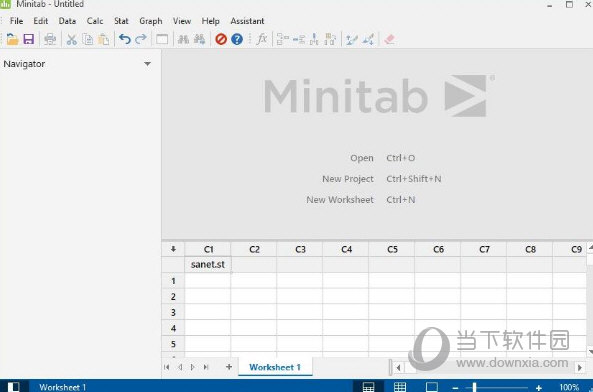Select the C5 column header
Screen dimensions: 593x392
click(392, 249)
